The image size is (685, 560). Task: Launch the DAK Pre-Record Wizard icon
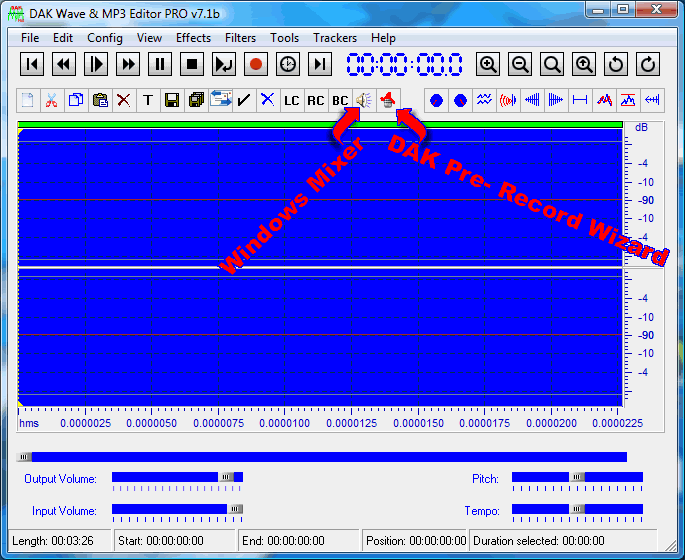[388, 100]
